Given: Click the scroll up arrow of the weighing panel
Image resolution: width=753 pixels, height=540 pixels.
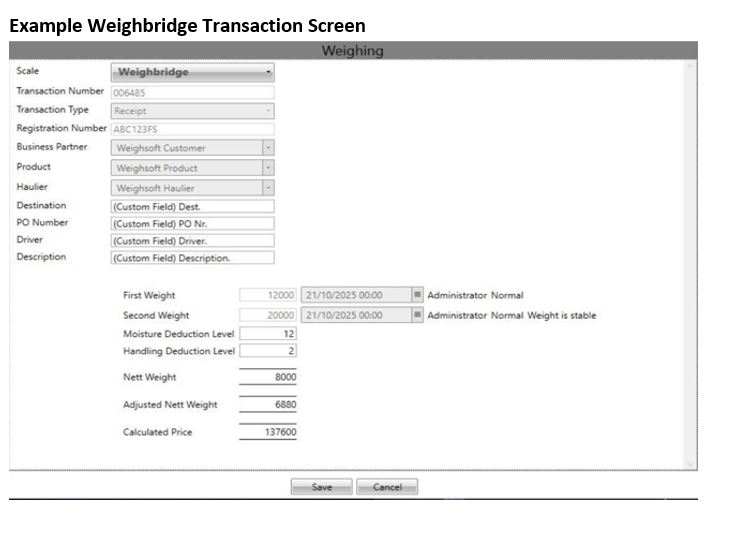Looking at the screenshot, I should tap(690, 66).
